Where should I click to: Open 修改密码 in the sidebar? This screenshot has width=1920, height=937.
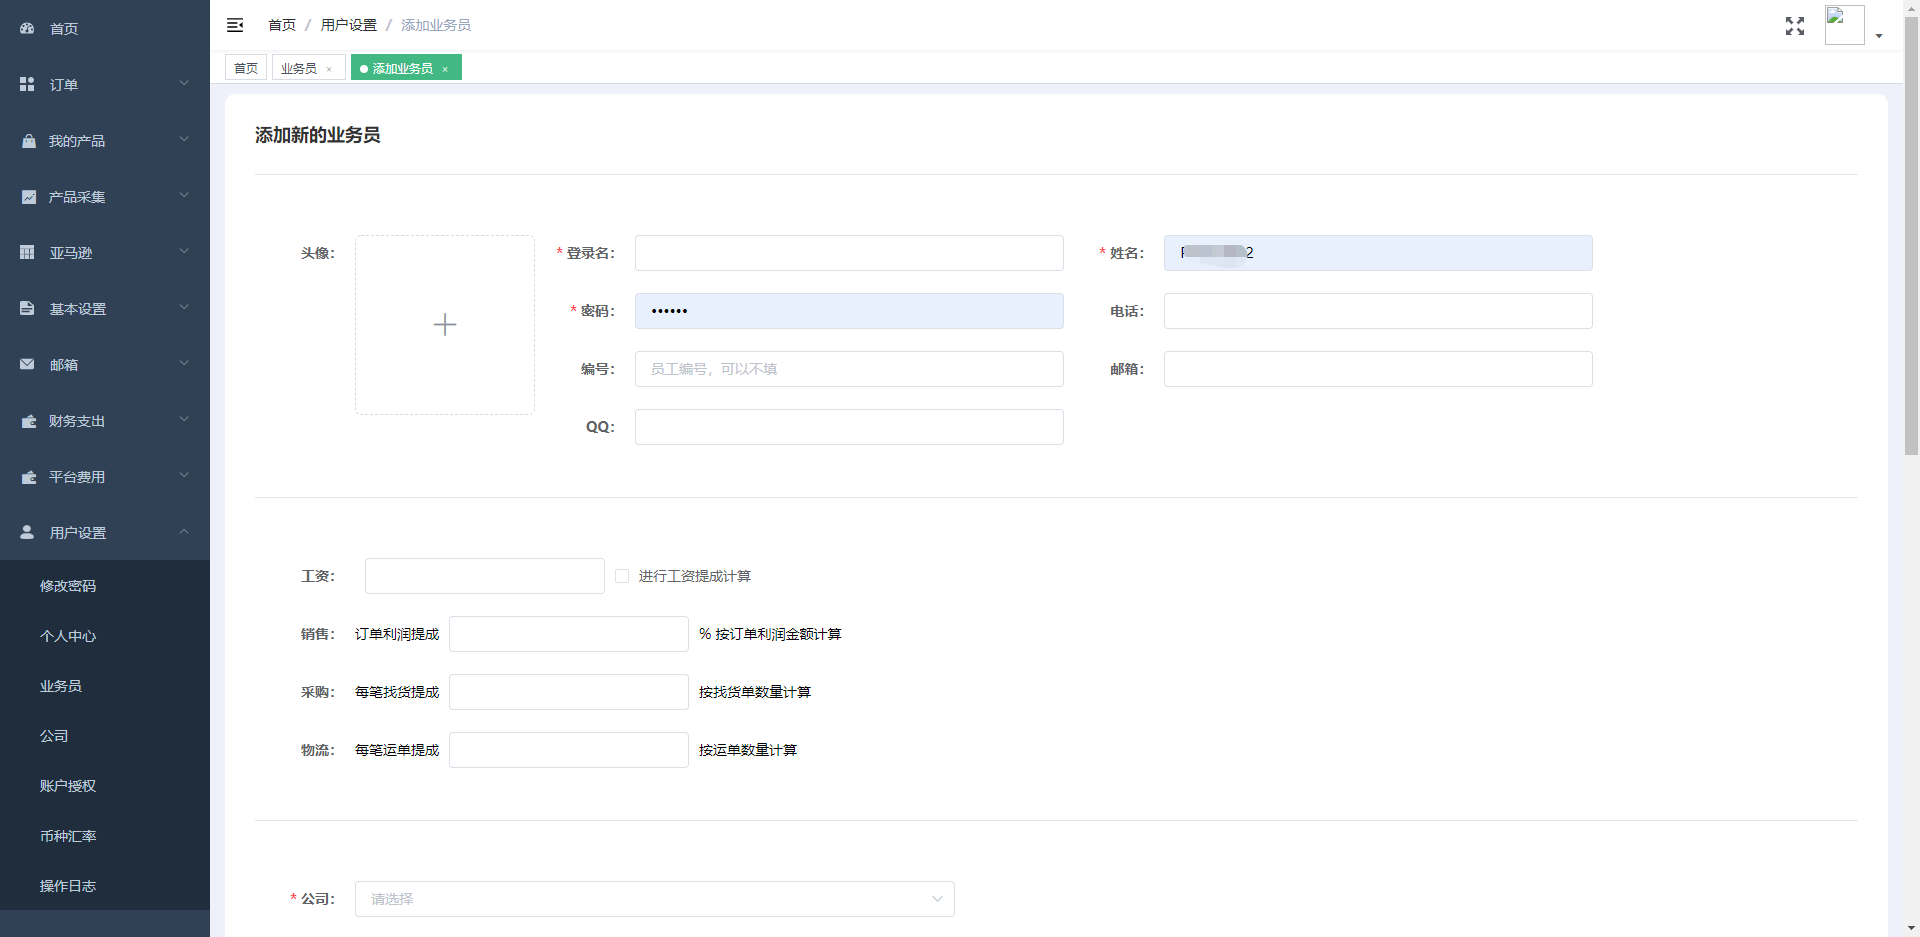68,586
